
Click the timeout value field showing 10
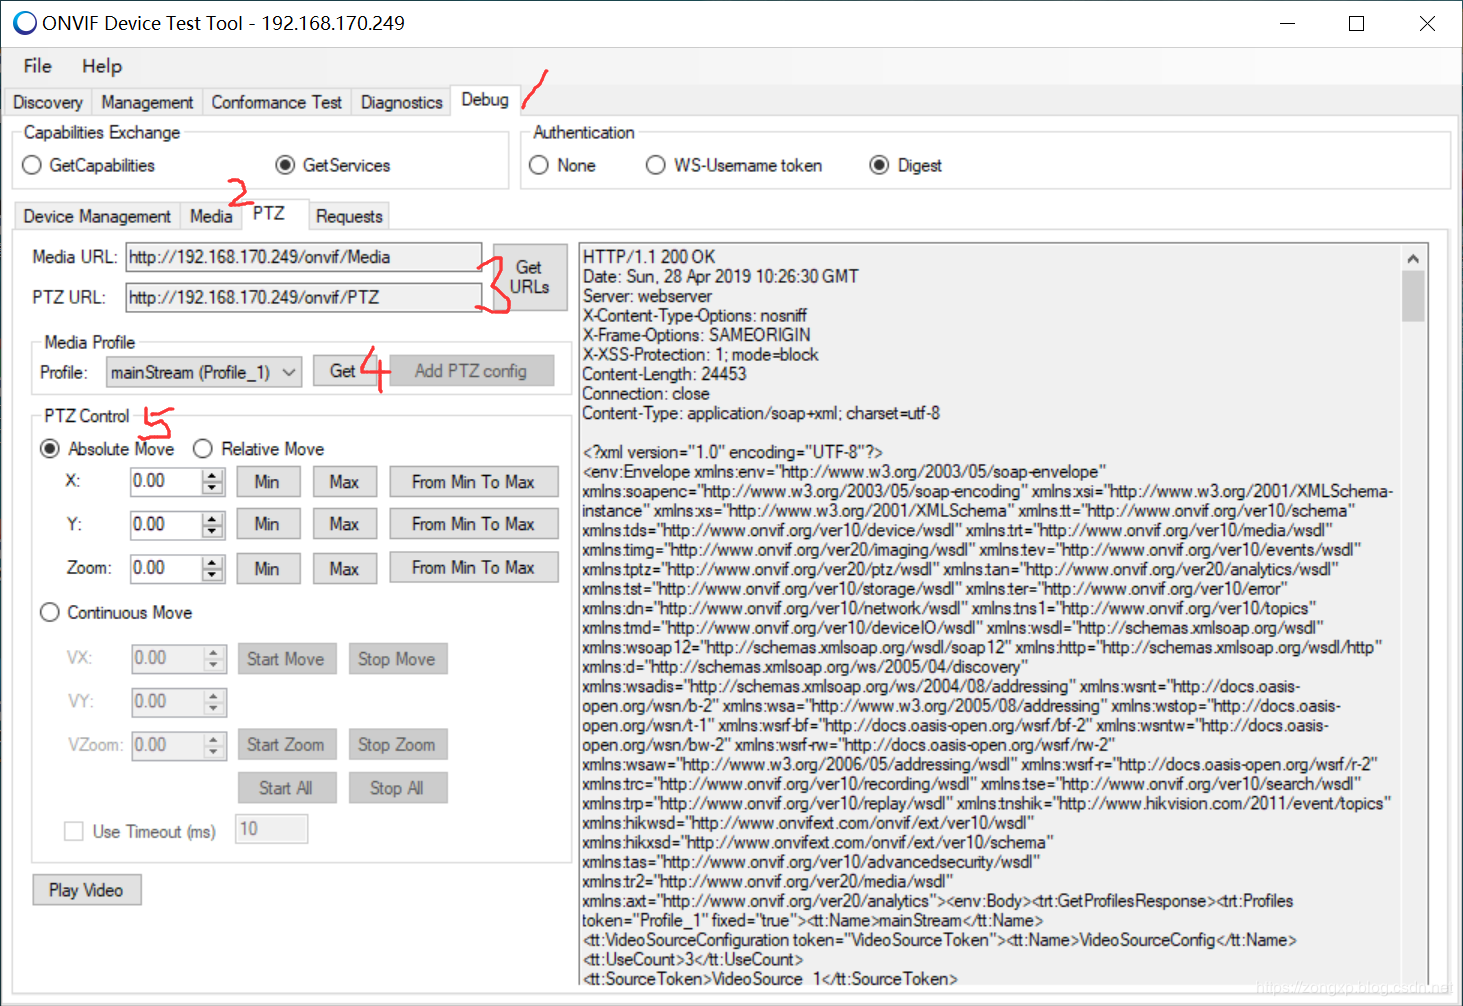pyautogui.click(x=271, y=829)
